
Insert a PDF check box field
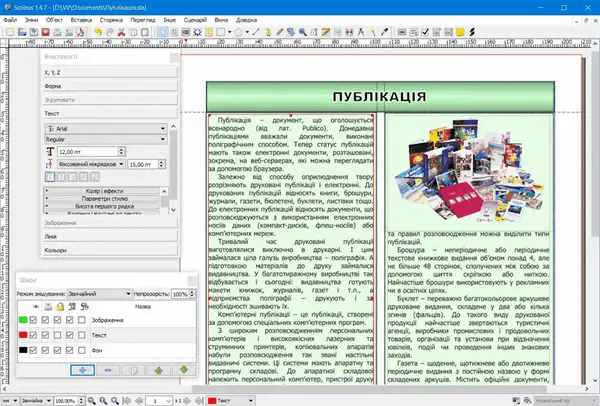(x=425, y=32)
